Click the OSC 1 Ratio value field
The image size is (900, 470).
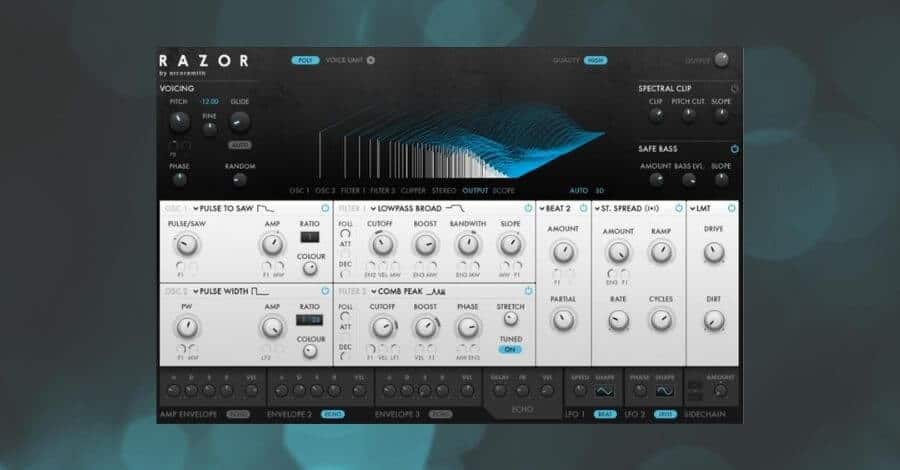point(309,236)
